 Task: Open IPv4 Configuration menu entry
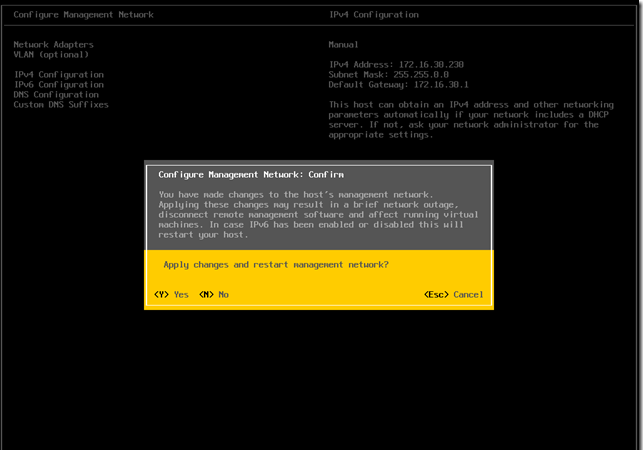[59, 75]
